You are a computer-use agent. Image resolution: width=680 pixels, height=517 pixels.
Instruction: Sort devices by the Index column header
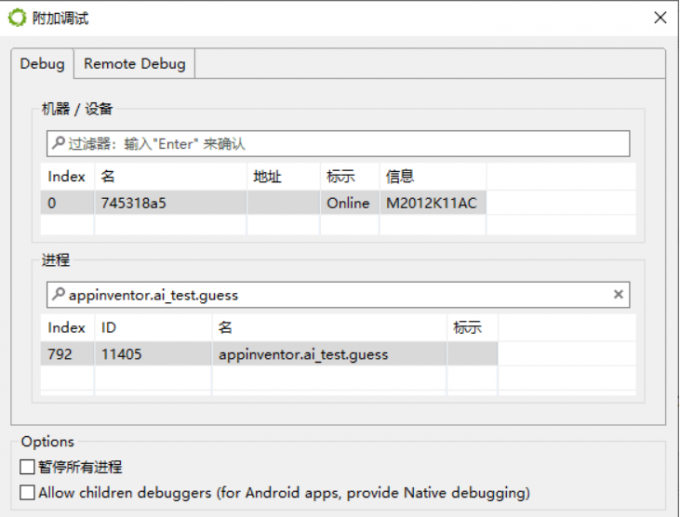[67, 177]
